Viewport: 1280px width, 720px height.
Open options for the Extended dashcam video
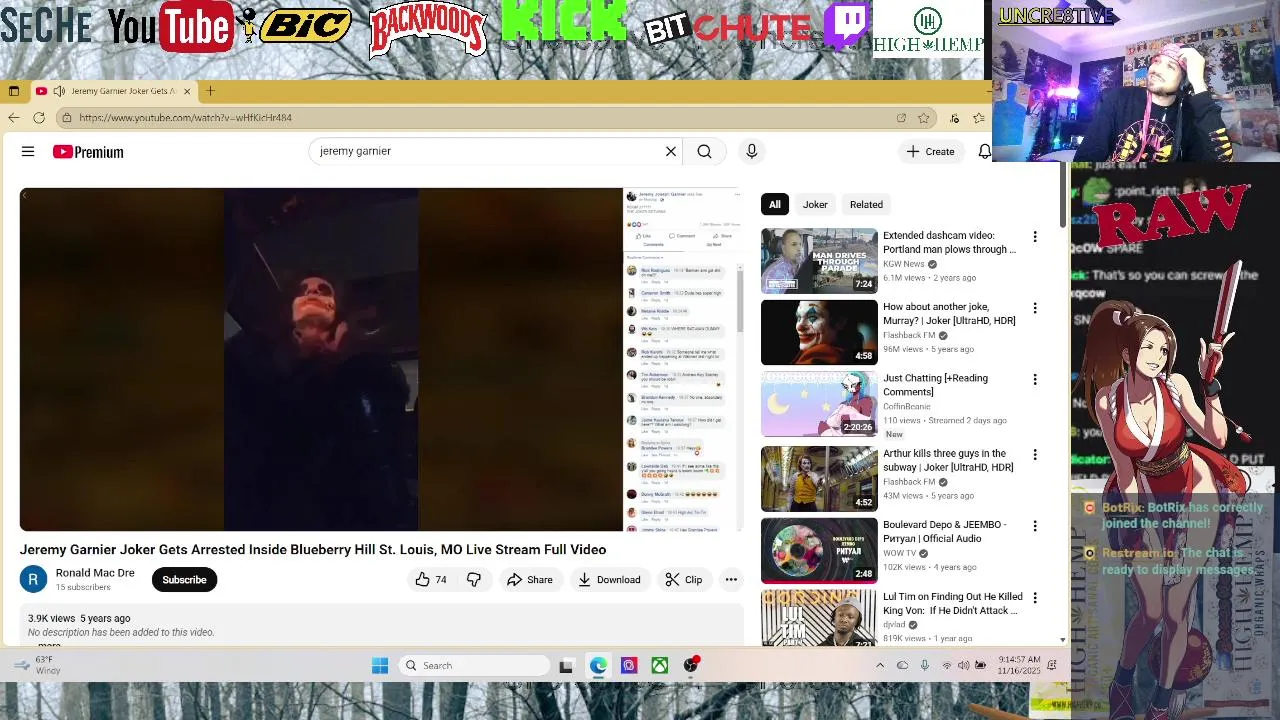1035,237
